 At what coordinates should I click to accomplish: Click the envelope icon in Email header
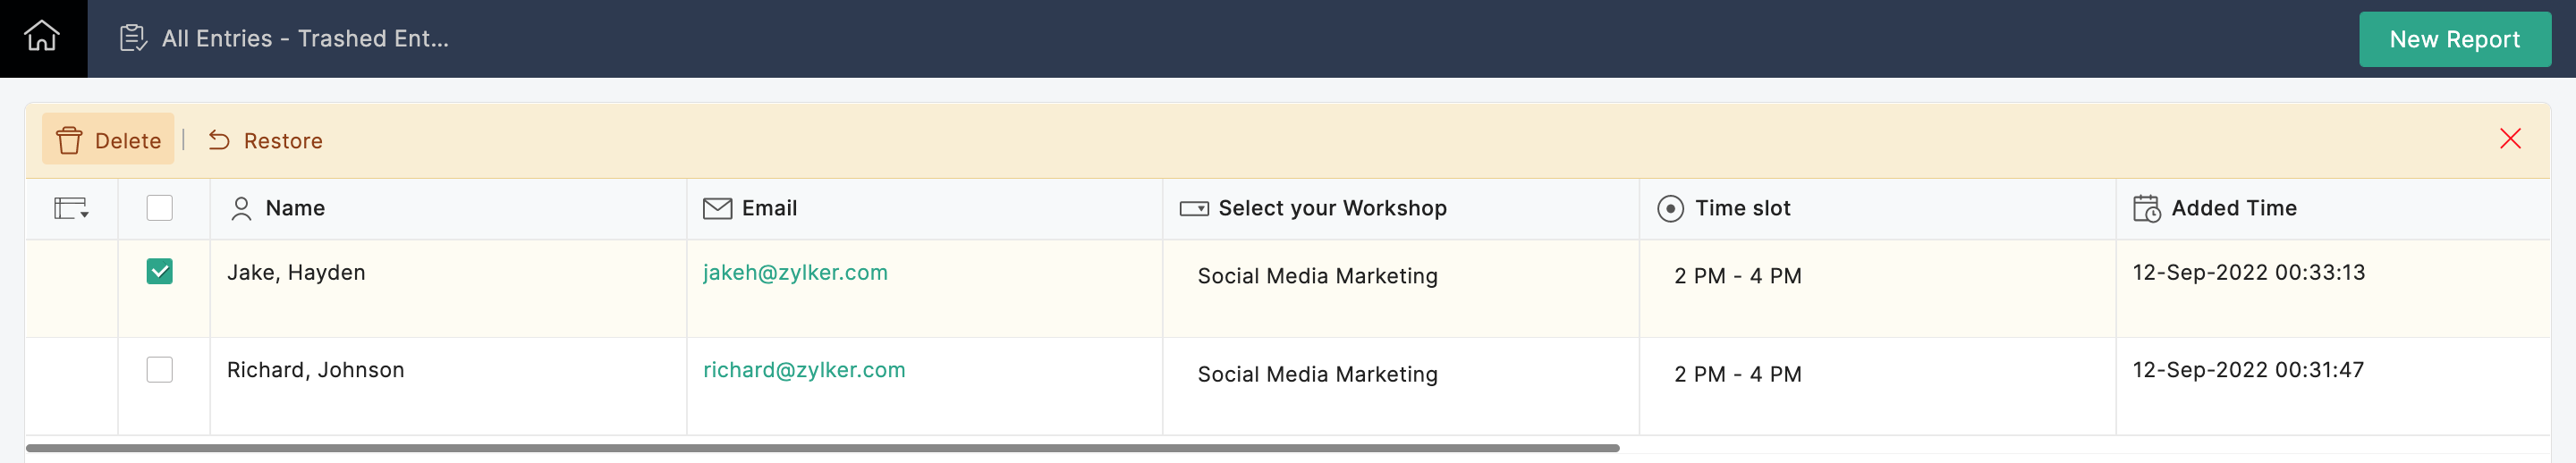pos(717,208)
